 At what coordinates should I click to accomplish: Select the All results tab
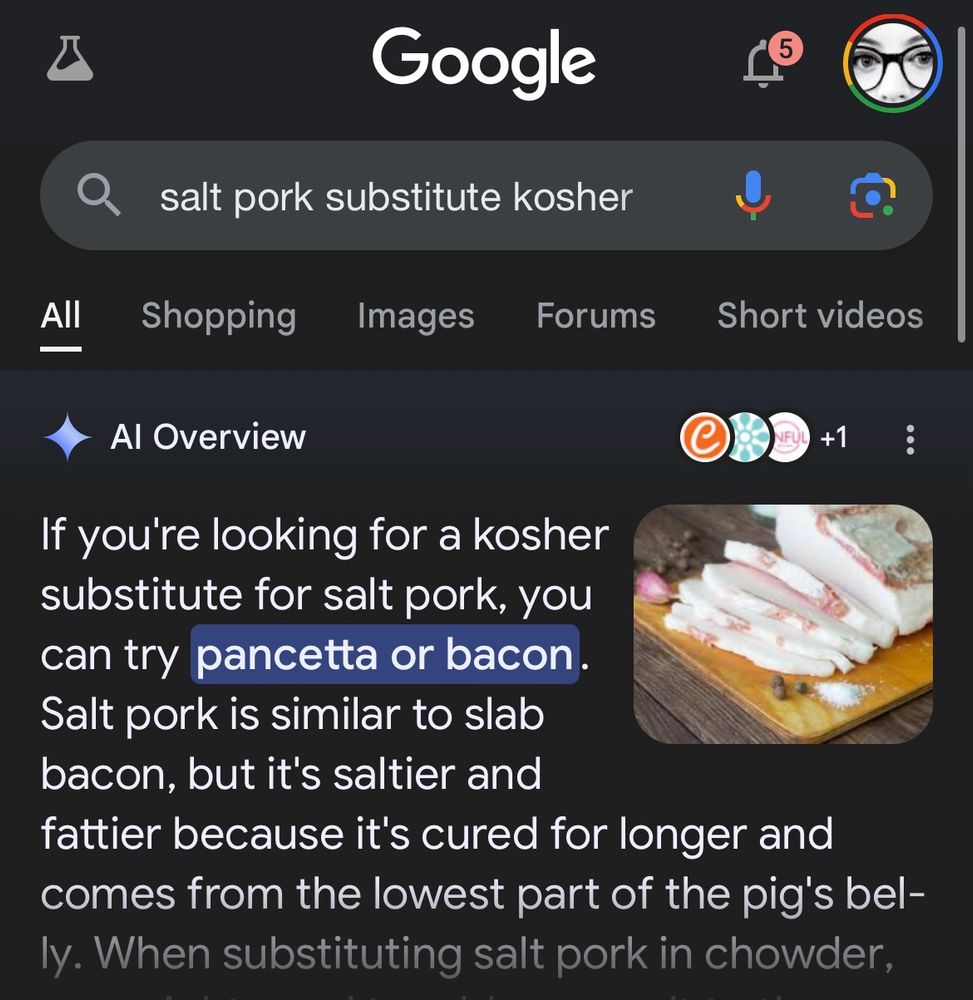(61, 316)
